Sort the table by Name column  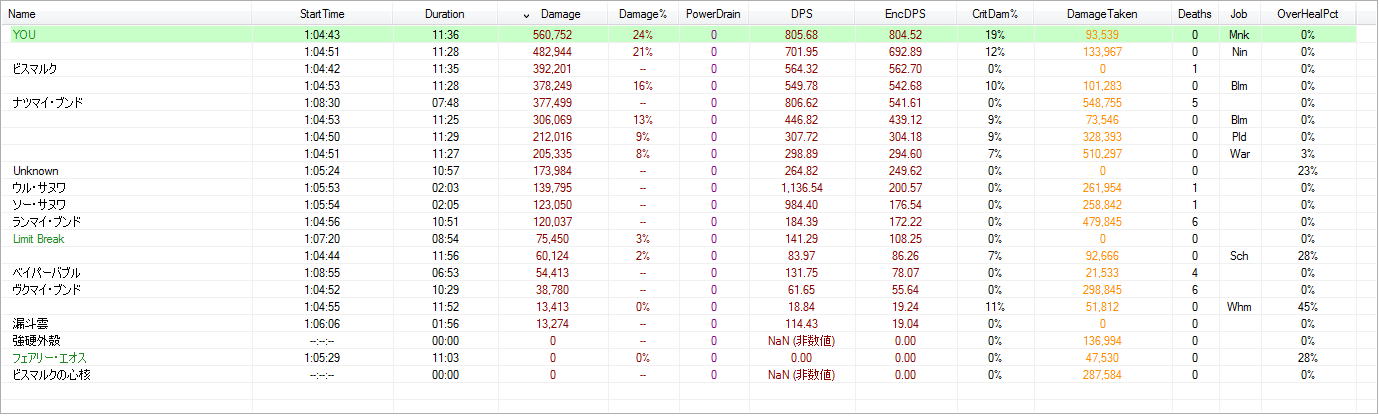click(22, 15)
